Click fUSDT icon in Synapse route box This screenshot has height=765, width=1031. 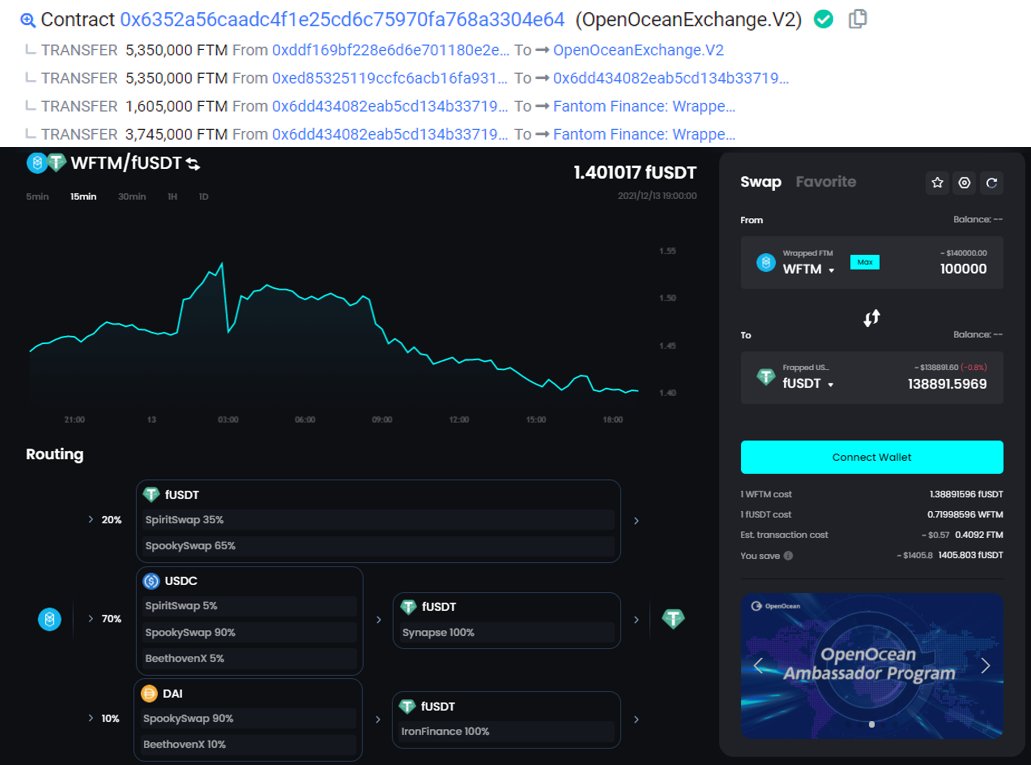pos(408,606)
